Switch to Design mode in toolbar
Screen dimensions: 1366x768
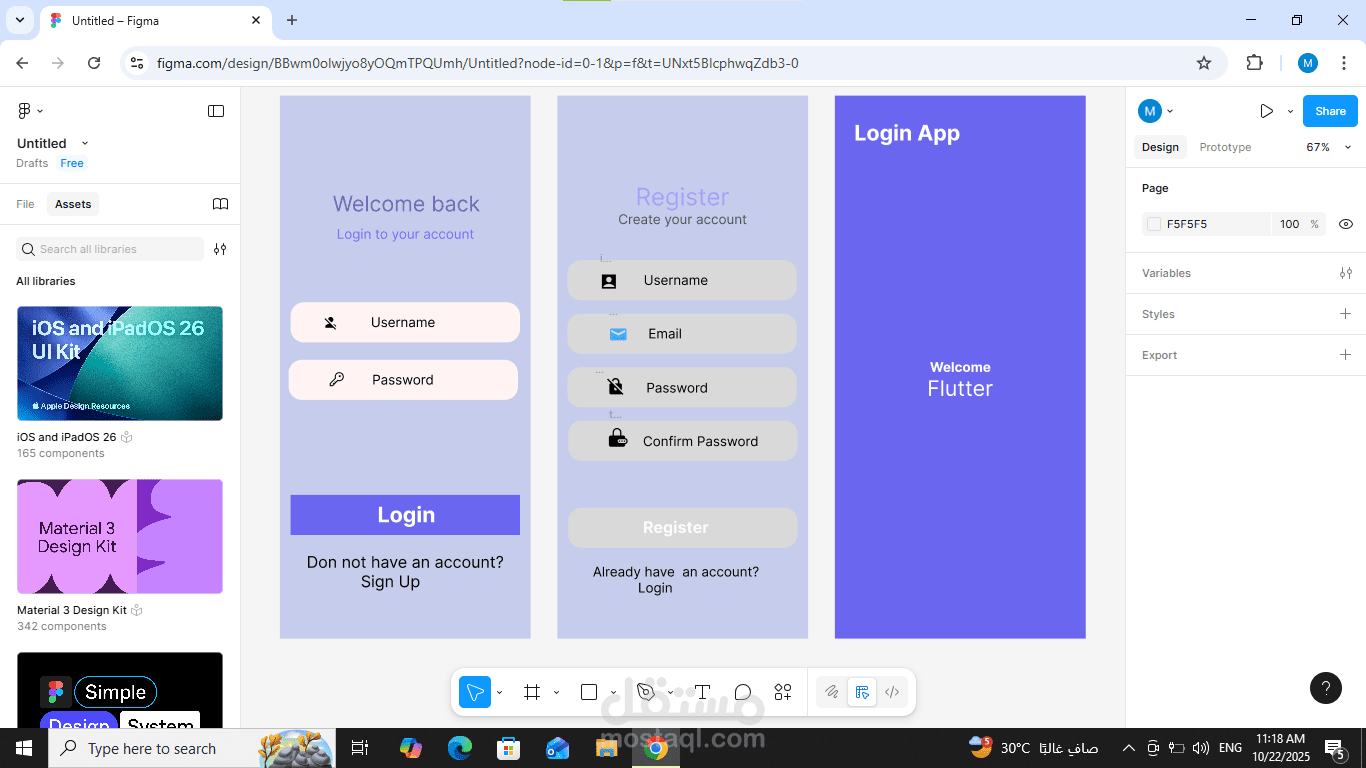(x=862, y=692)
